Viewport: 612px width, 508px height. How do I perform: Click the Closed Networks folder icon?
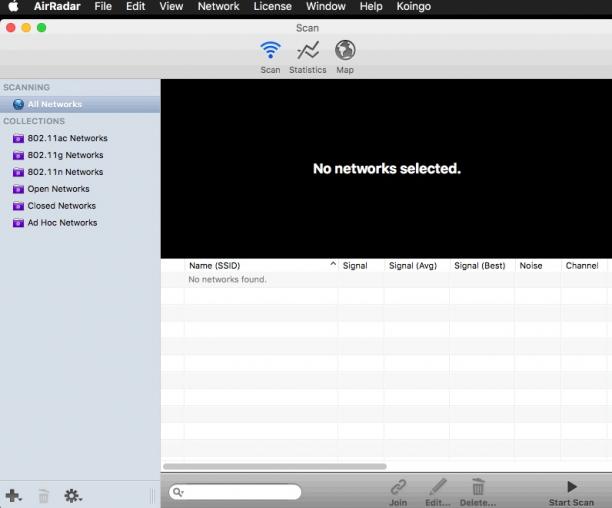point(18,206)
